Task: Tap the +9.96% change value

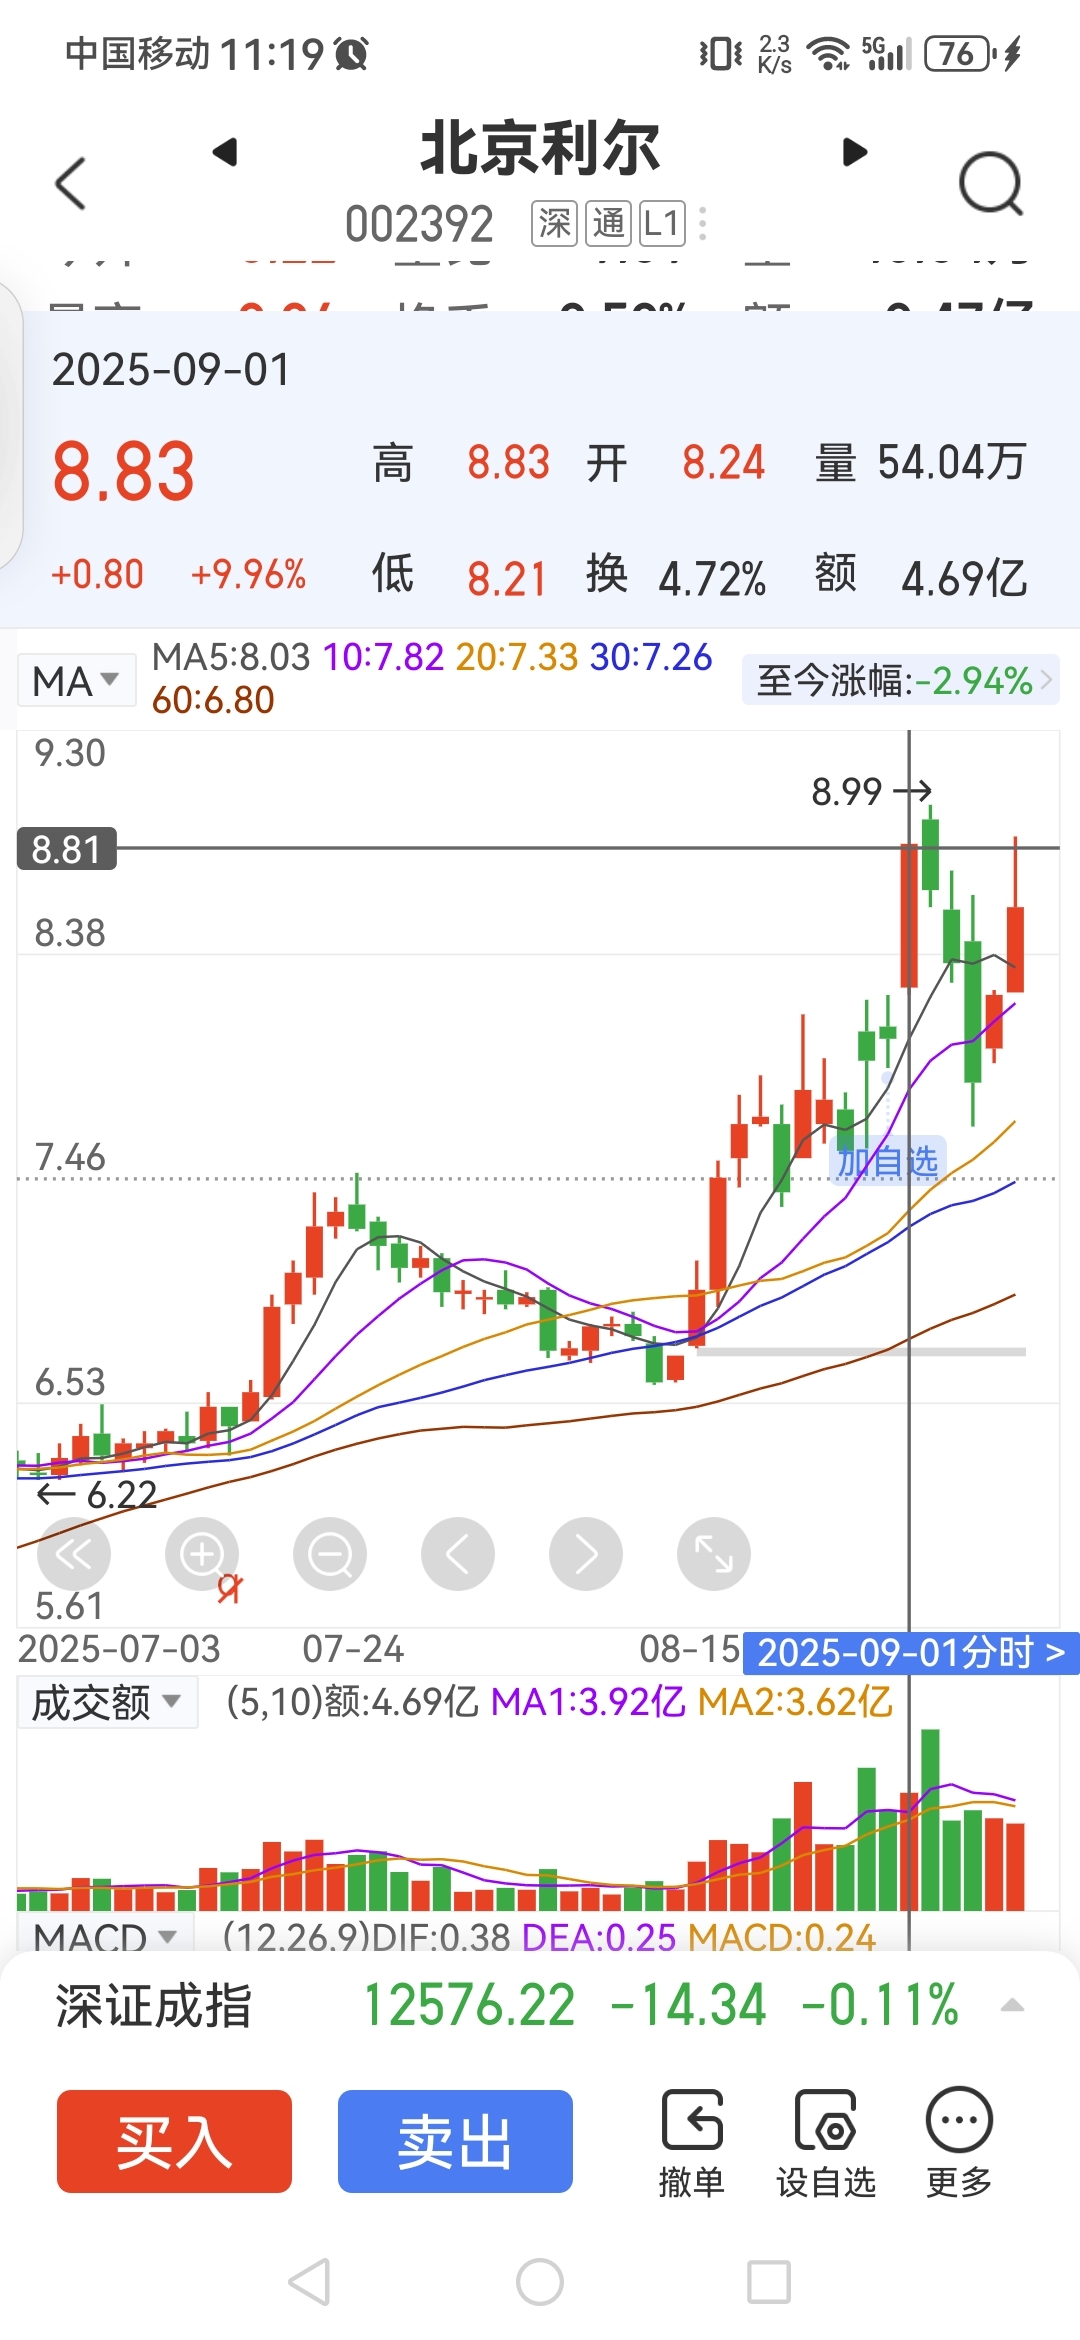Action: coord(248,575)
